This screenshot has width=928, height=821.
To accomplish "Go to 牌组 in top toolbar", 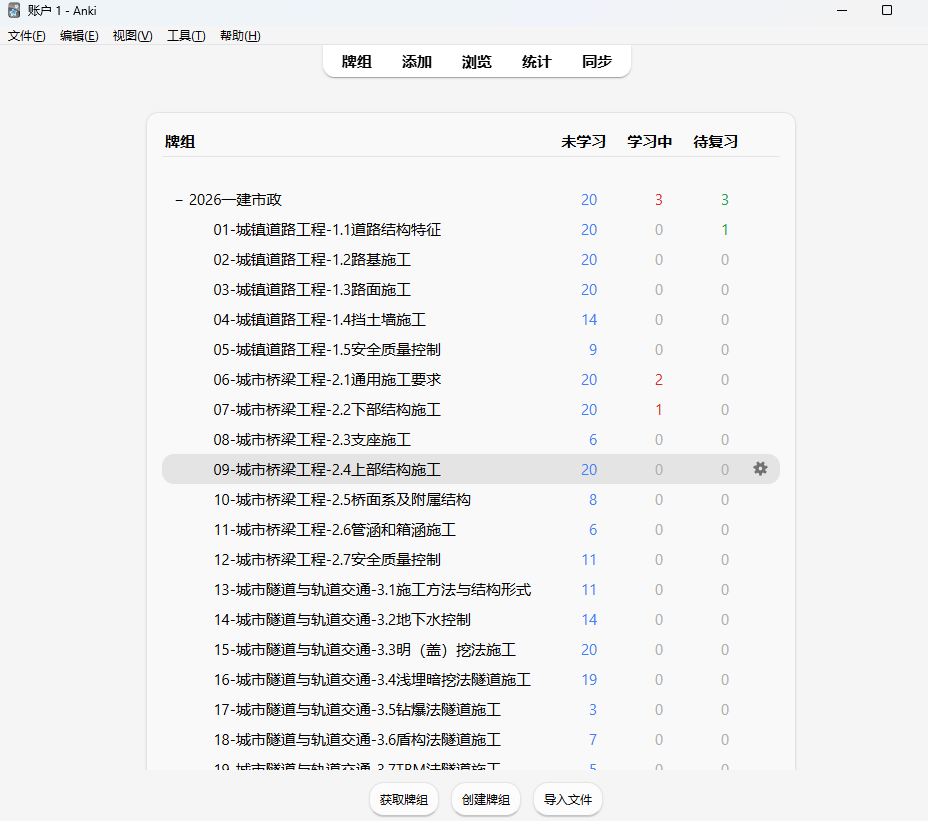I will (357, 62).
